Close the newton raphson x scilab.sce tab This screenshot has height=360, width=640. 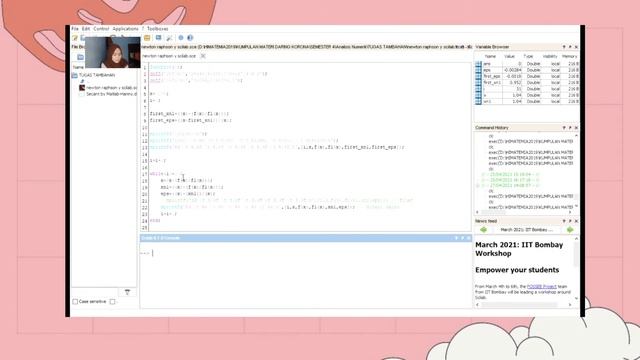click(203, 56)
